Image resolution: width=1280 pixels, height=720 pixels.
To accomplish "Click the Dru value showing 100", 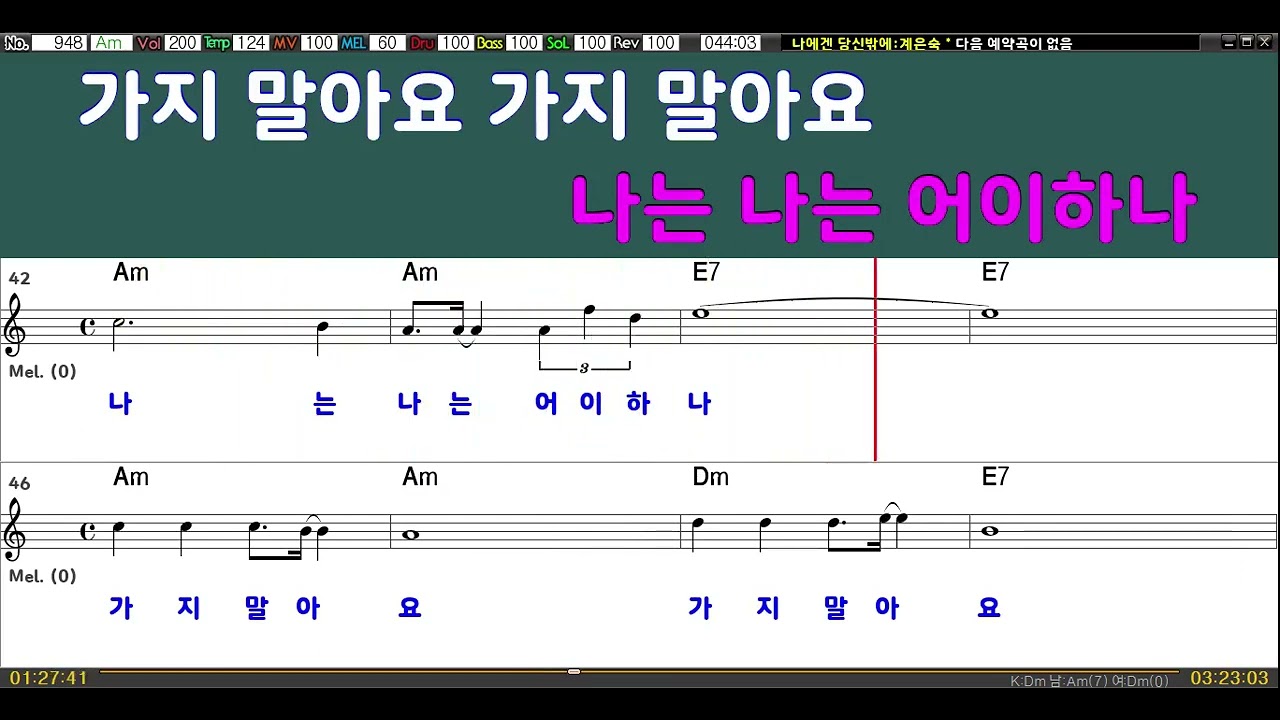I will click(455, 43).
